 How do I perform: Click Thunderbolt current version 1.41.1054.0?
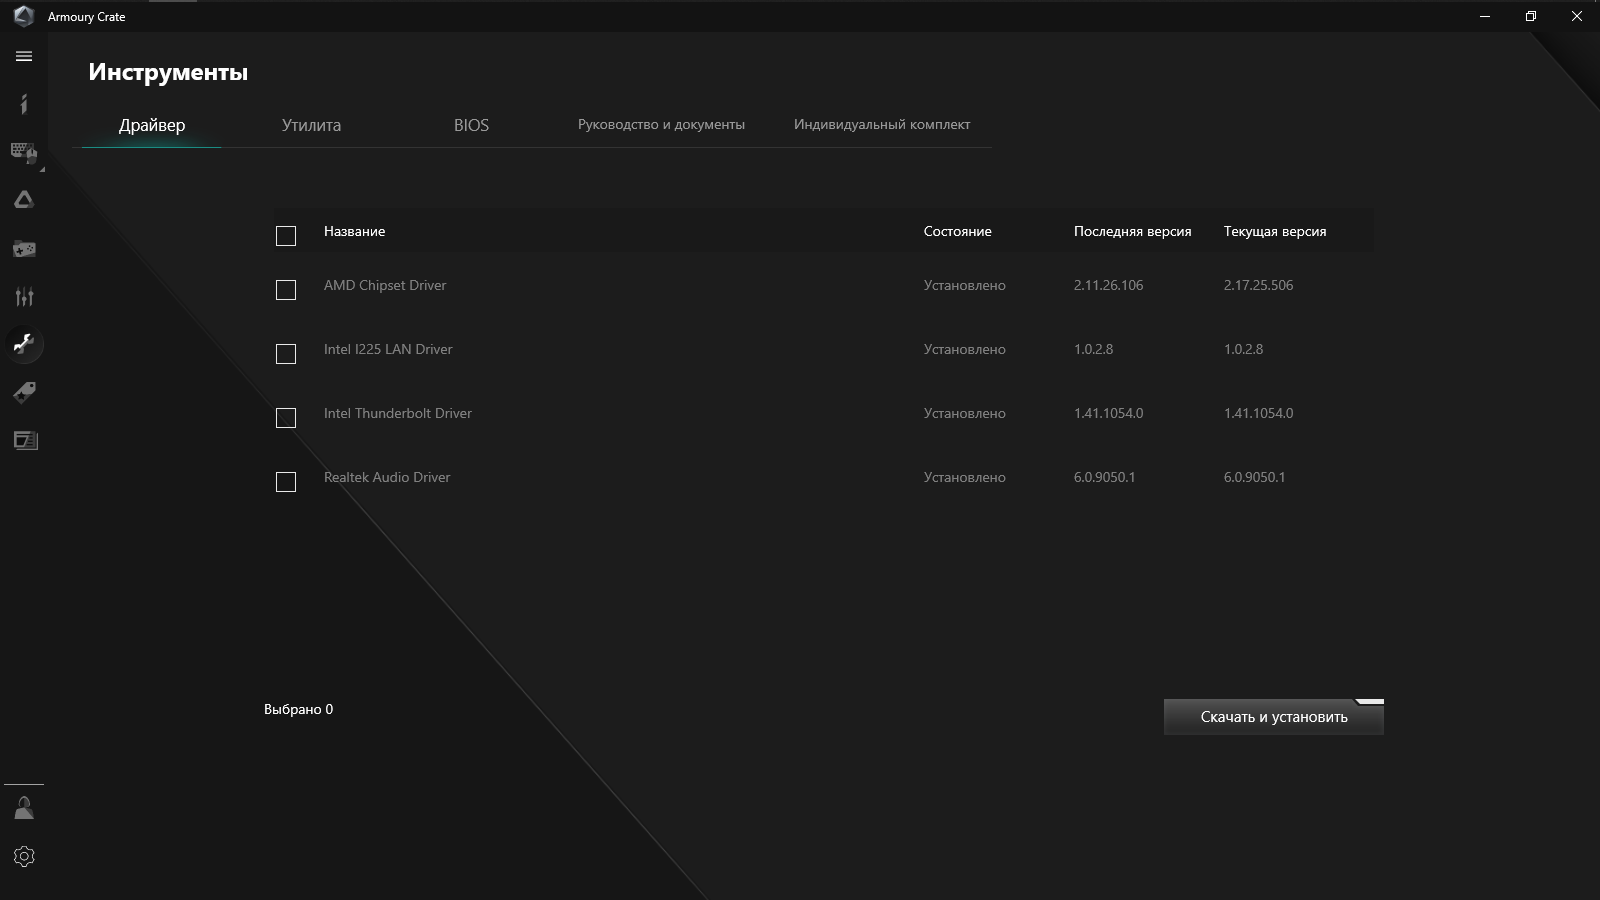click(x=1258, y=413)
